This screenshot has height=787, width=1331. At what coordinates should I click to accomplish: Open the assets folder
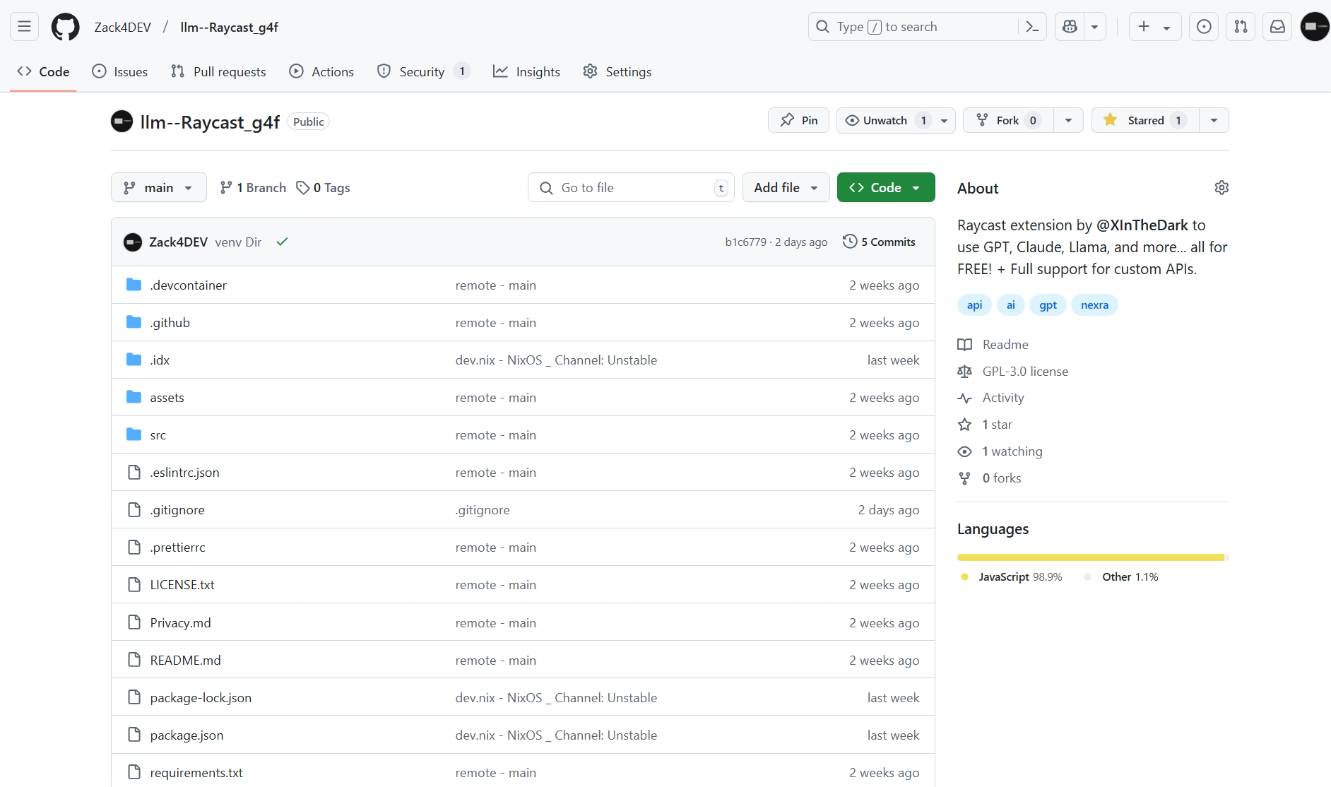pyautogui.click(x=167, y=398)
